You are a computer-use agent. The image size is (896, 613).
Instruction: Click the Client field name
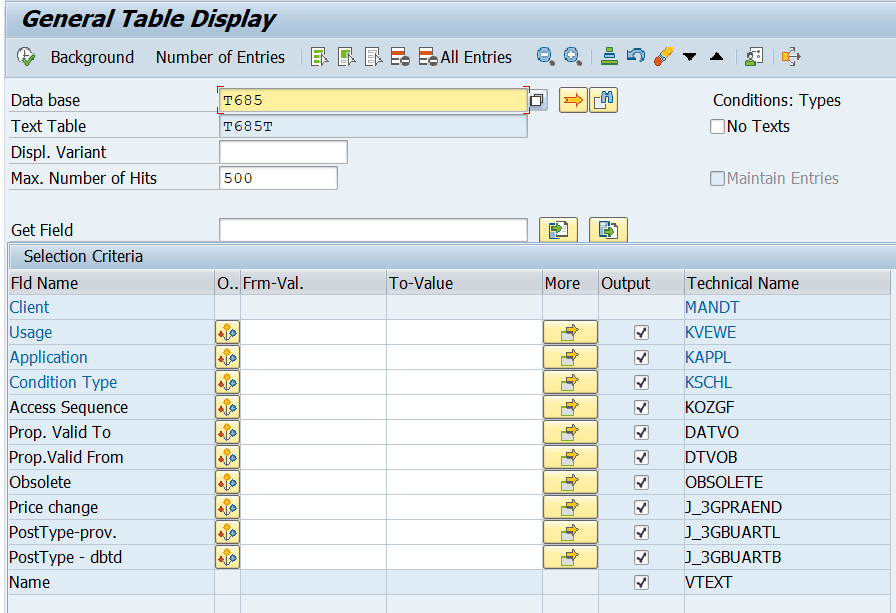point(29,307)
